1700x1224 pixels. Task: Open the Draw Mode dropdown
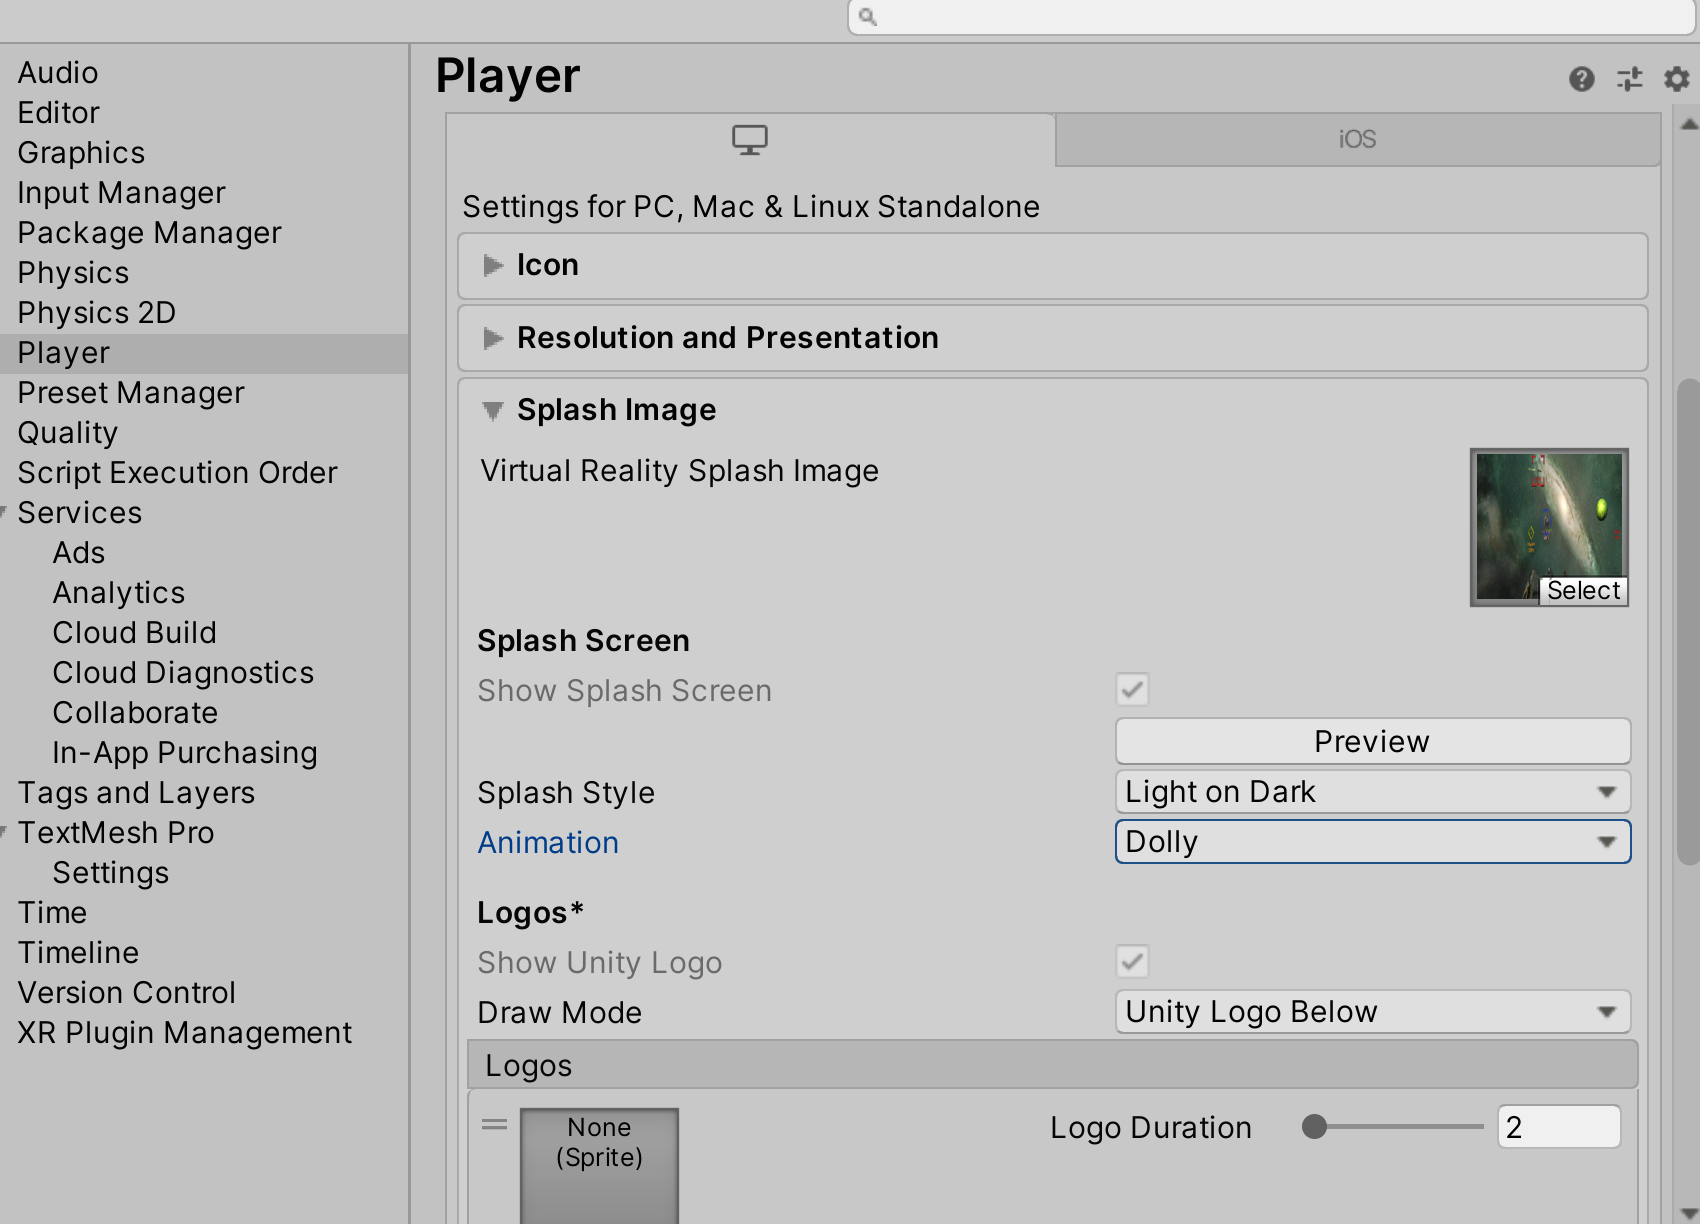click(1371, 1011)
